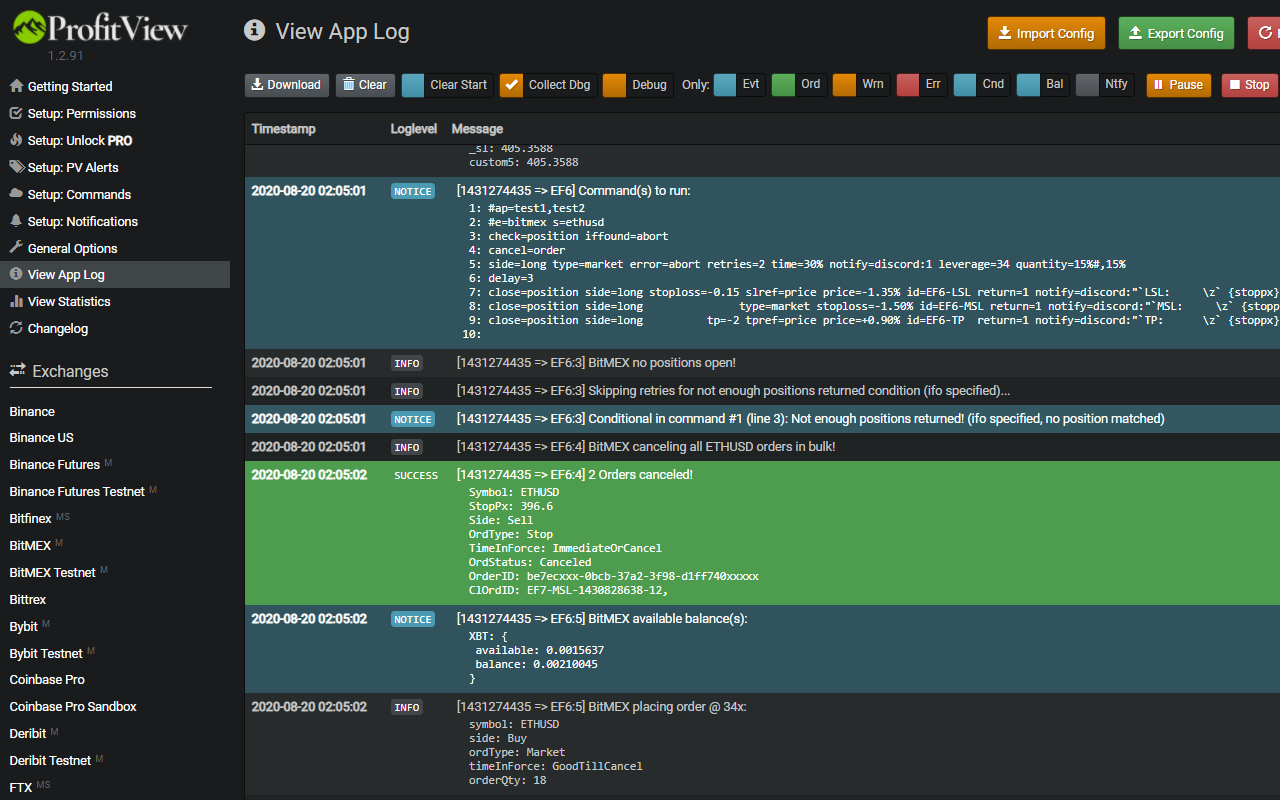Click the Import Config button
This screenshot has height=800, width=1280.
pos(1046,33)
